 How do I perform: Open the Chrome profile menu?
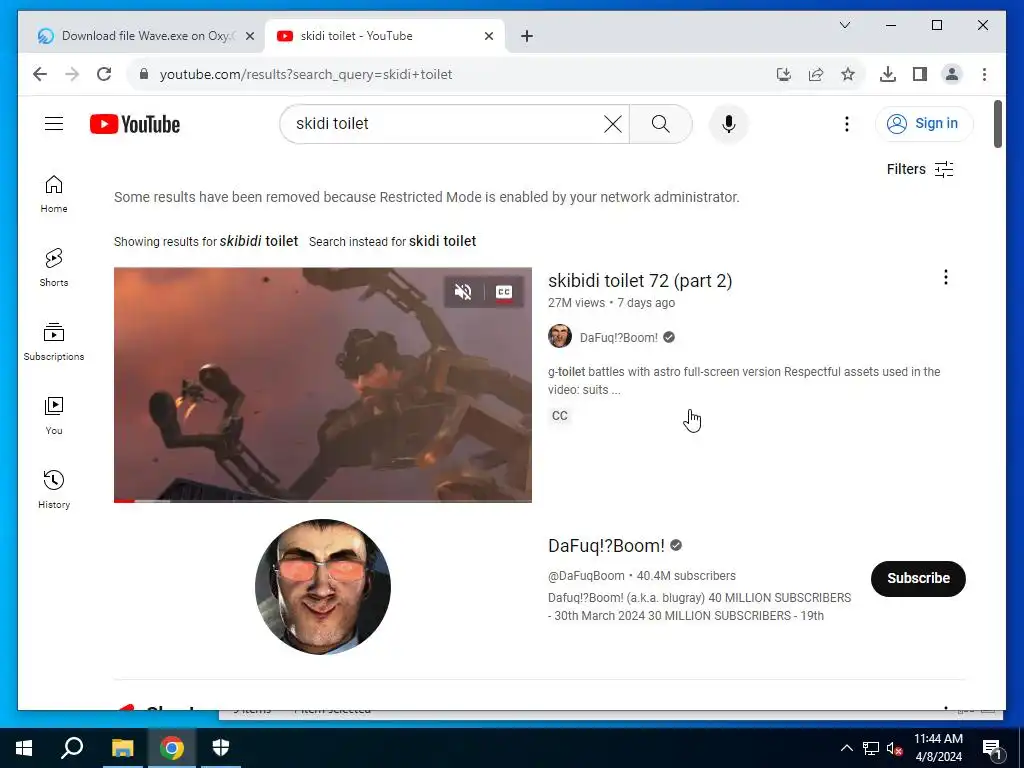(x=952, y=74)
